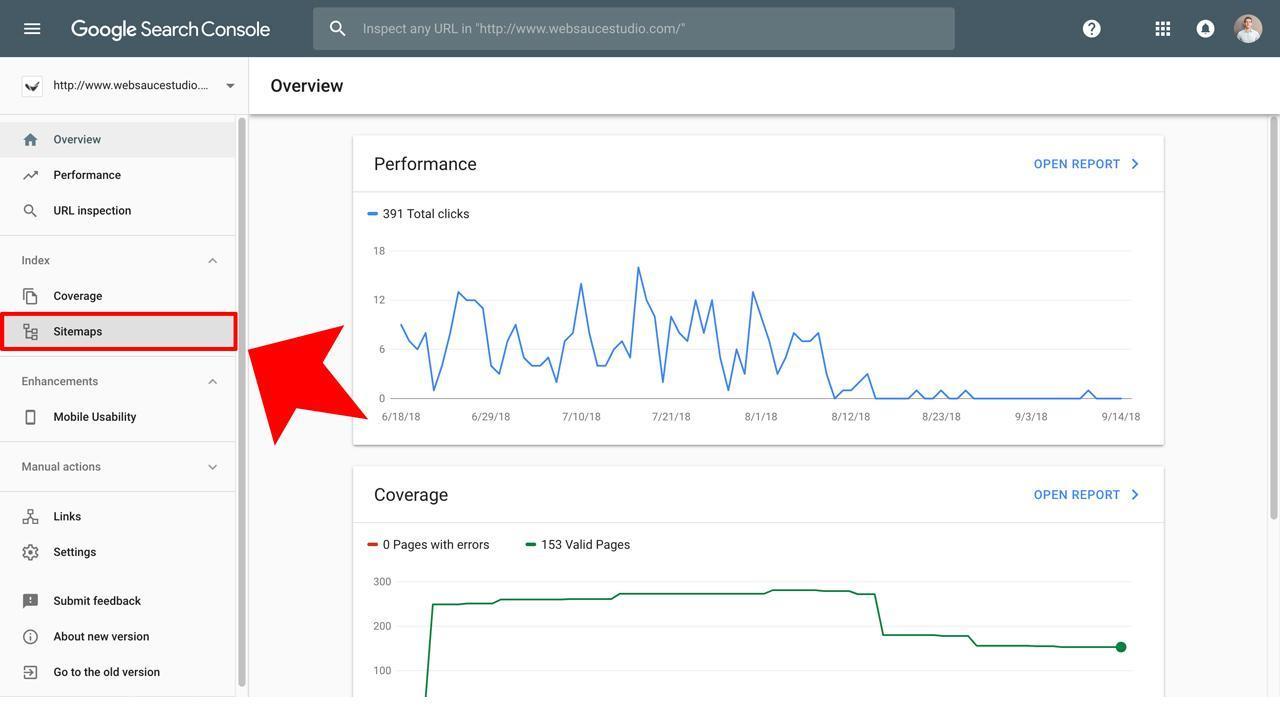1280x714 pixels.
Task: Go to the old version link
Action: point(106,672)
